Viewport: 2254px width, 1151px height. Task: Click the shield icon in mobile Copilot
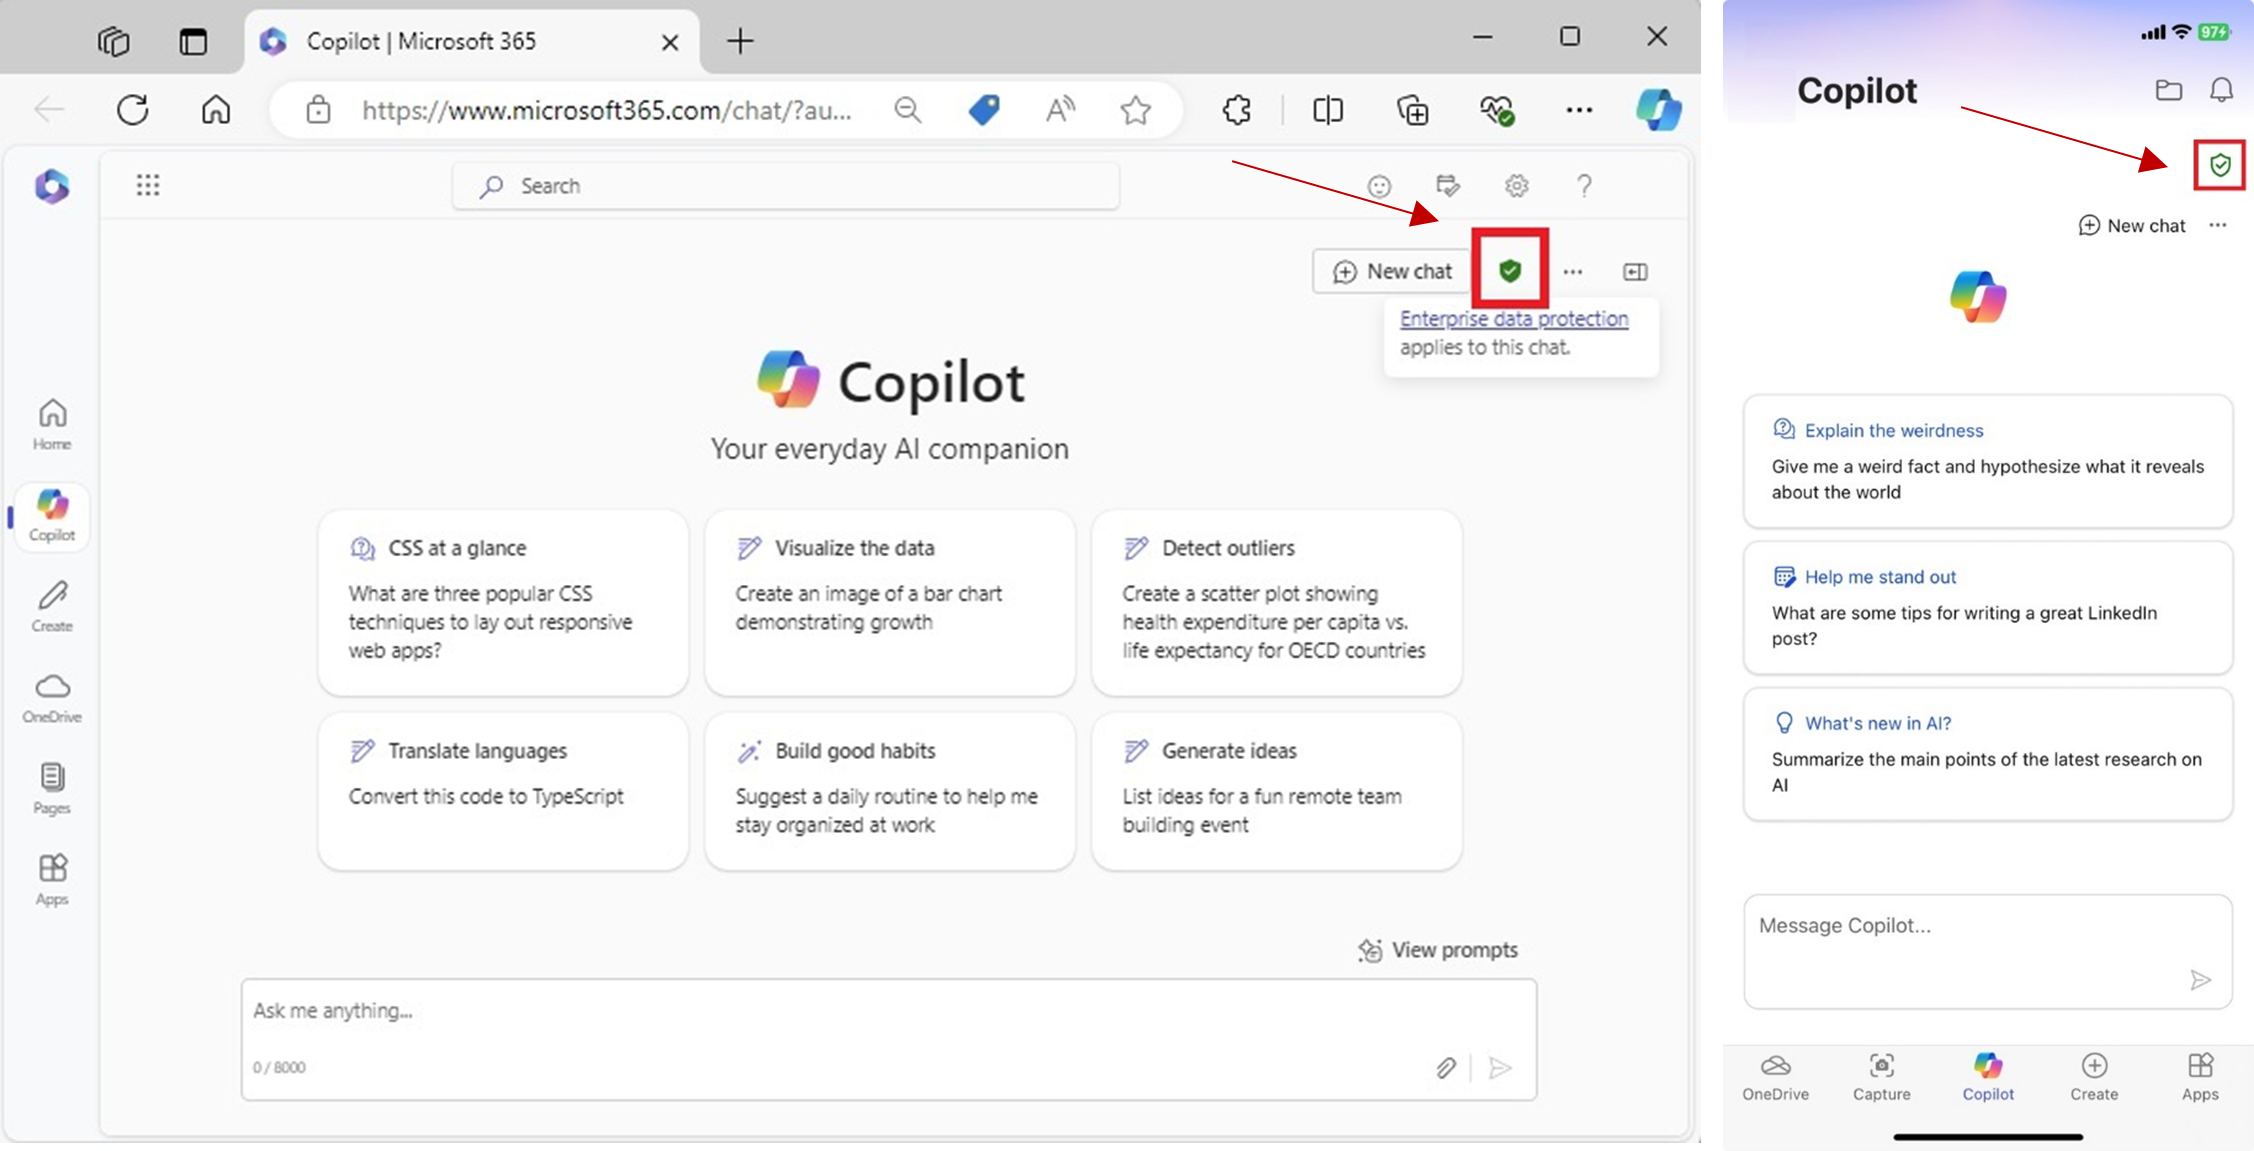click(2219, 165)
